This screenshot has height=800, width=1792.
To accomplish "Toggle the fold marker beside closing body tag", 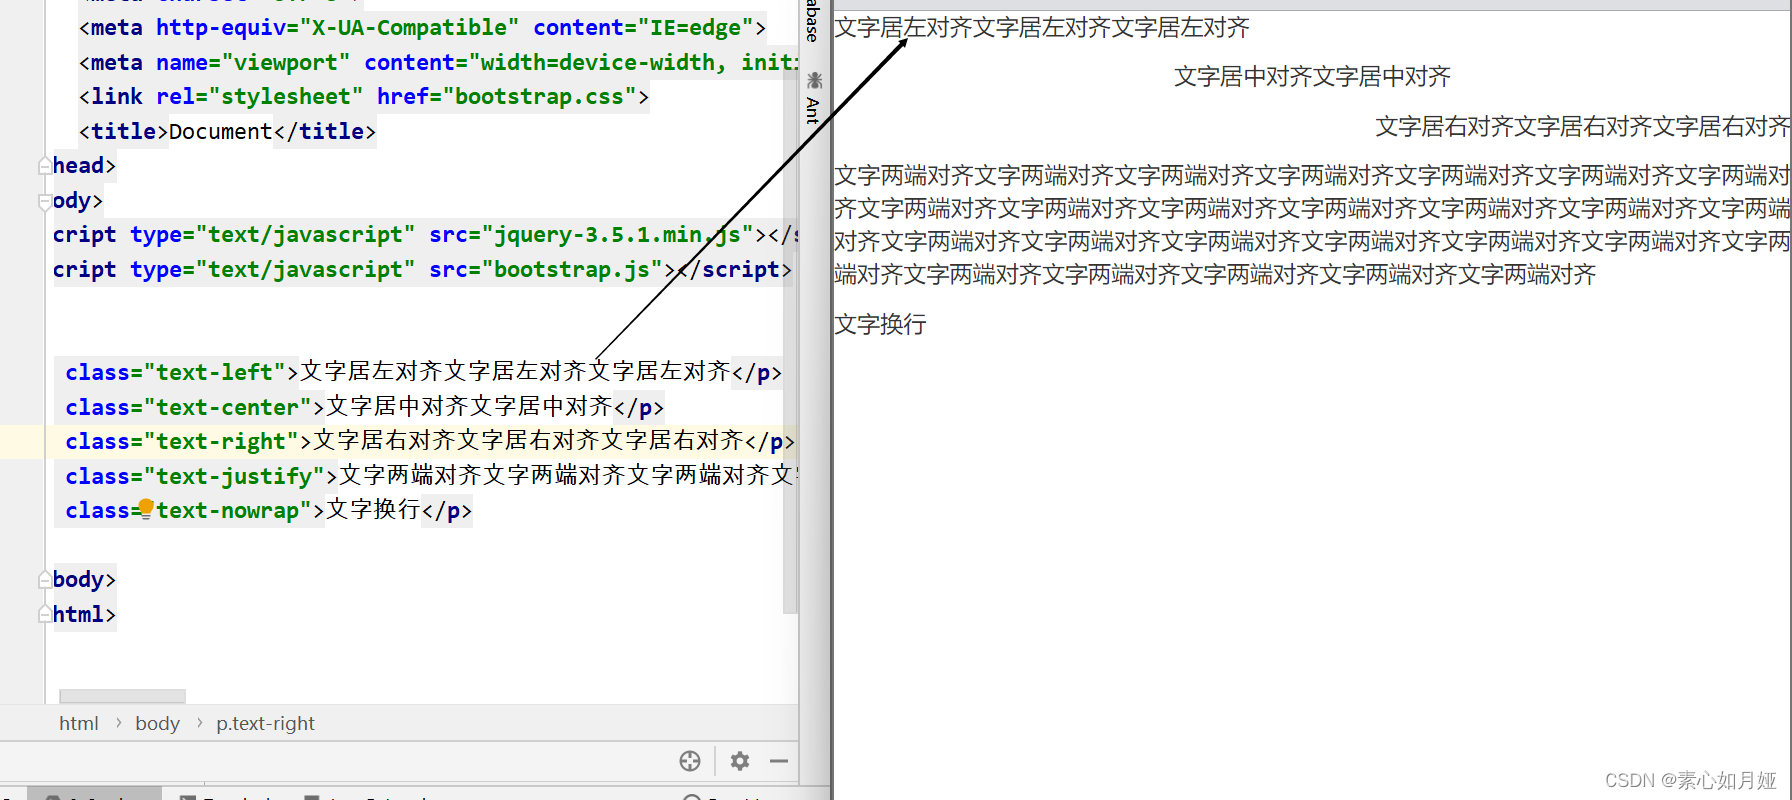I will 45,580.
